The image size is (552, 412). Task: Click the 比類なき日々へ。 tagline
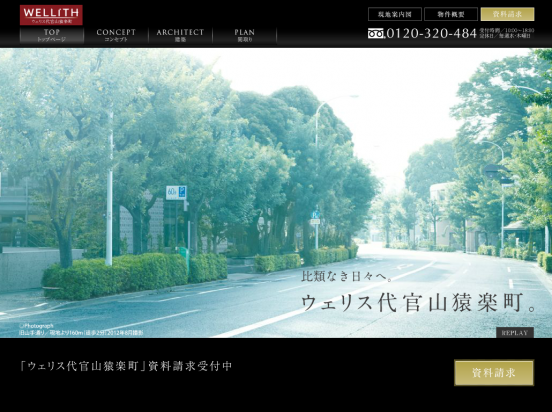click(x=347, y=276)
